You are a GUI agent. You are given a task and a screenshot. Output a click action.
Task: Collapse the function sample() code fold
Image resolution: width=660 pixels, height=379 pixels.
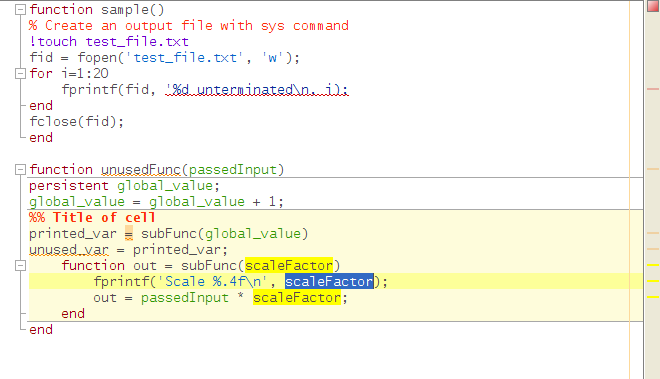pyautogui.click(x=20, y=10)
